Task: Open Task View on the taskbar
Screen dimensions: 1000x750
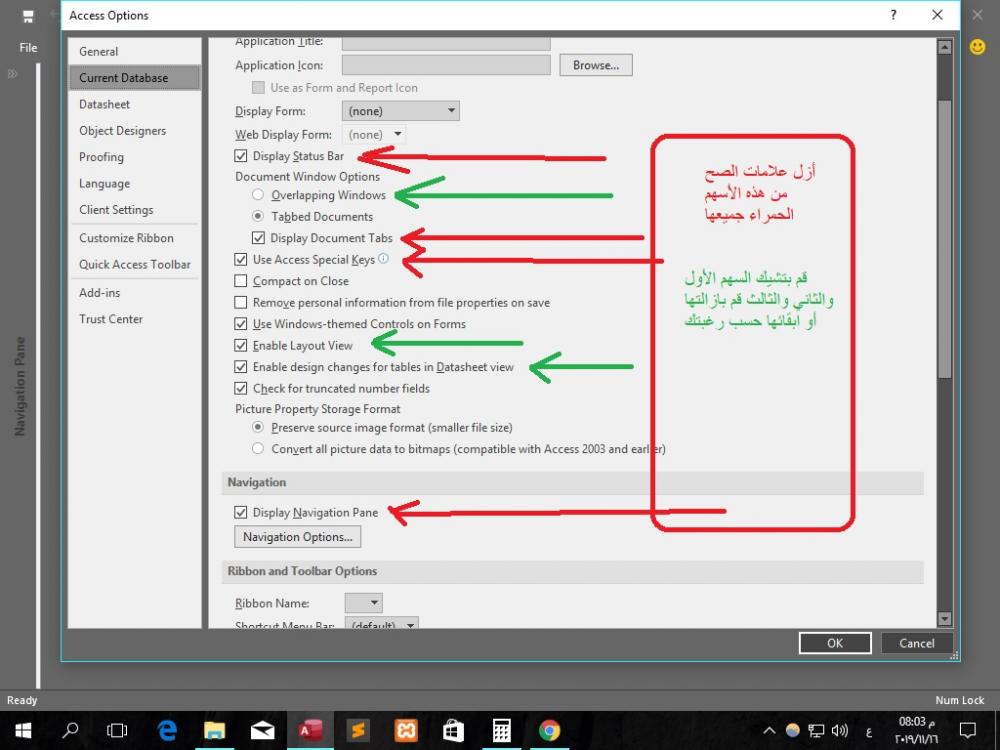Action: click(117, 730)
